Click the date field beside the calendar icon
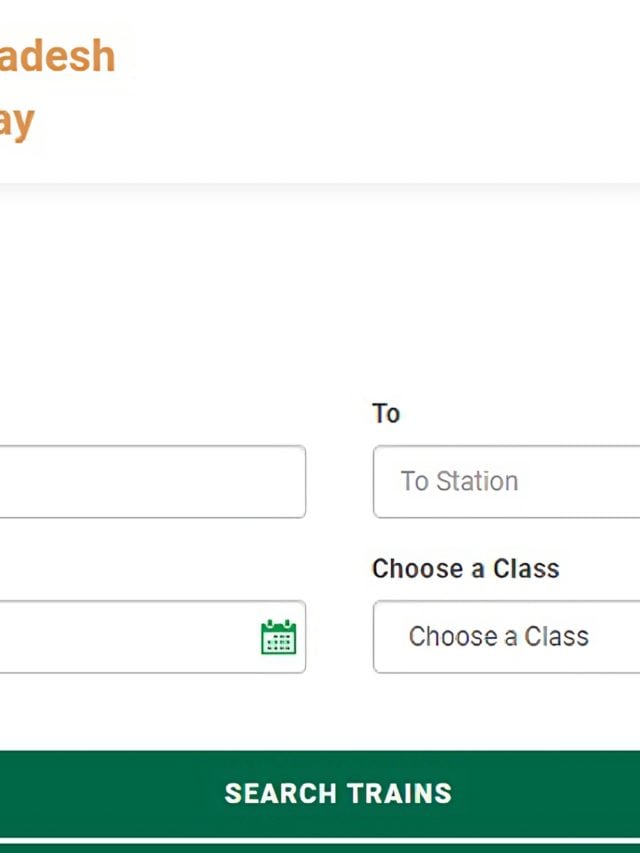 point(153,636)
